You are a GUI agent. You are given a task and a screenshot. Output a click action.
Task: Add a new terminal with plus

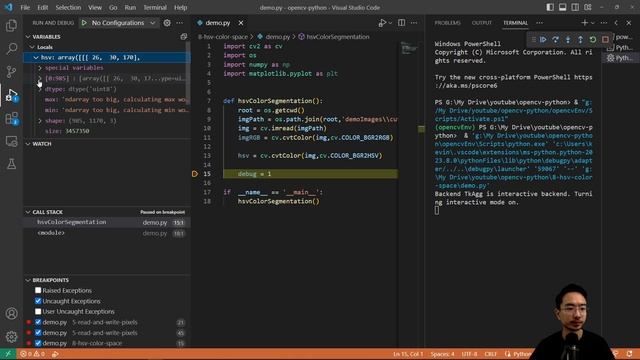click(x=584, y=23)
